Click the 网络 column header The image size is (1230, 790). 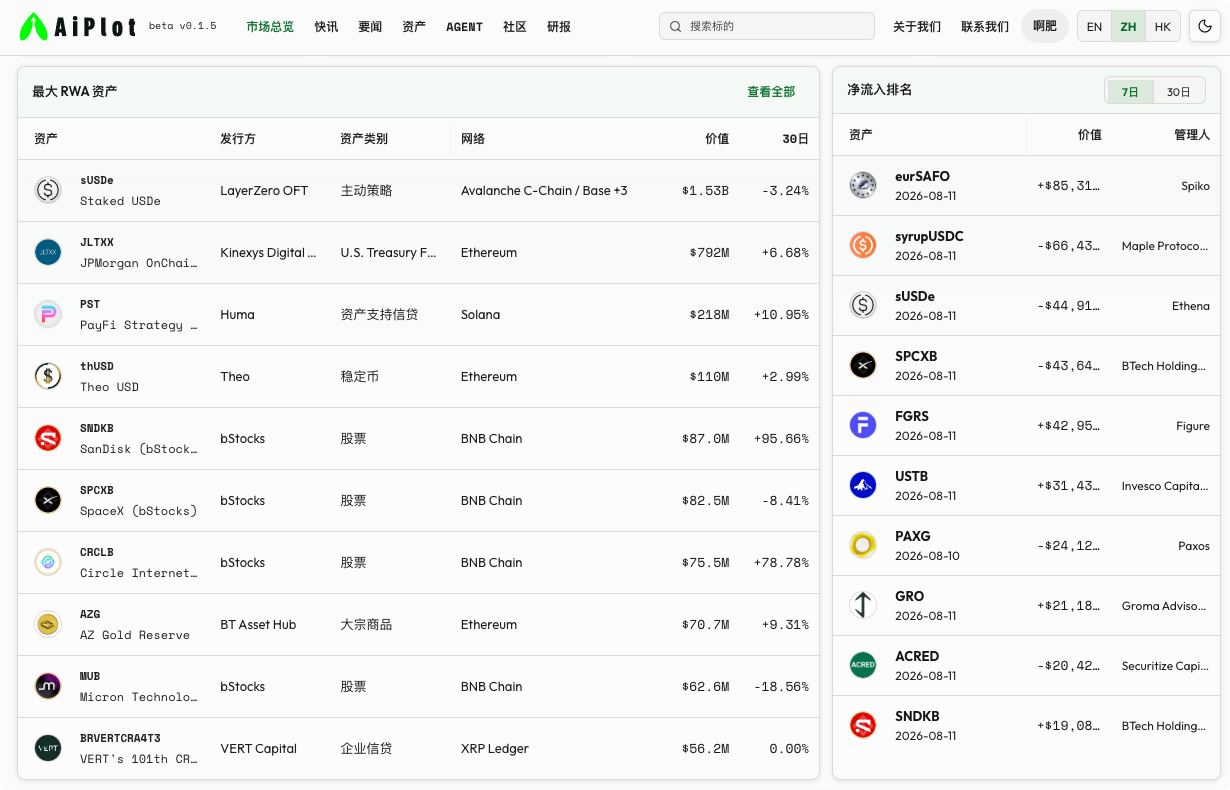click(473, 139)
